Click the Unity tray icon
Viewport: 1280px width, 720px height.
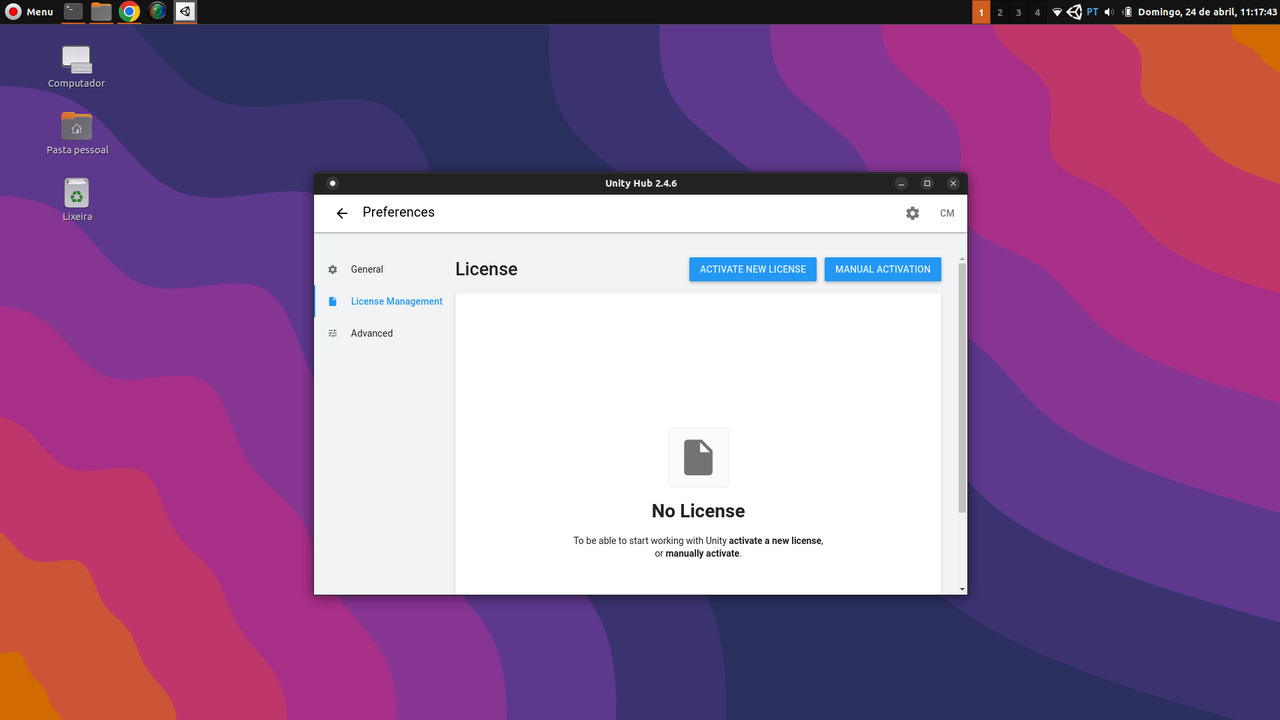tap(1074, 12)
